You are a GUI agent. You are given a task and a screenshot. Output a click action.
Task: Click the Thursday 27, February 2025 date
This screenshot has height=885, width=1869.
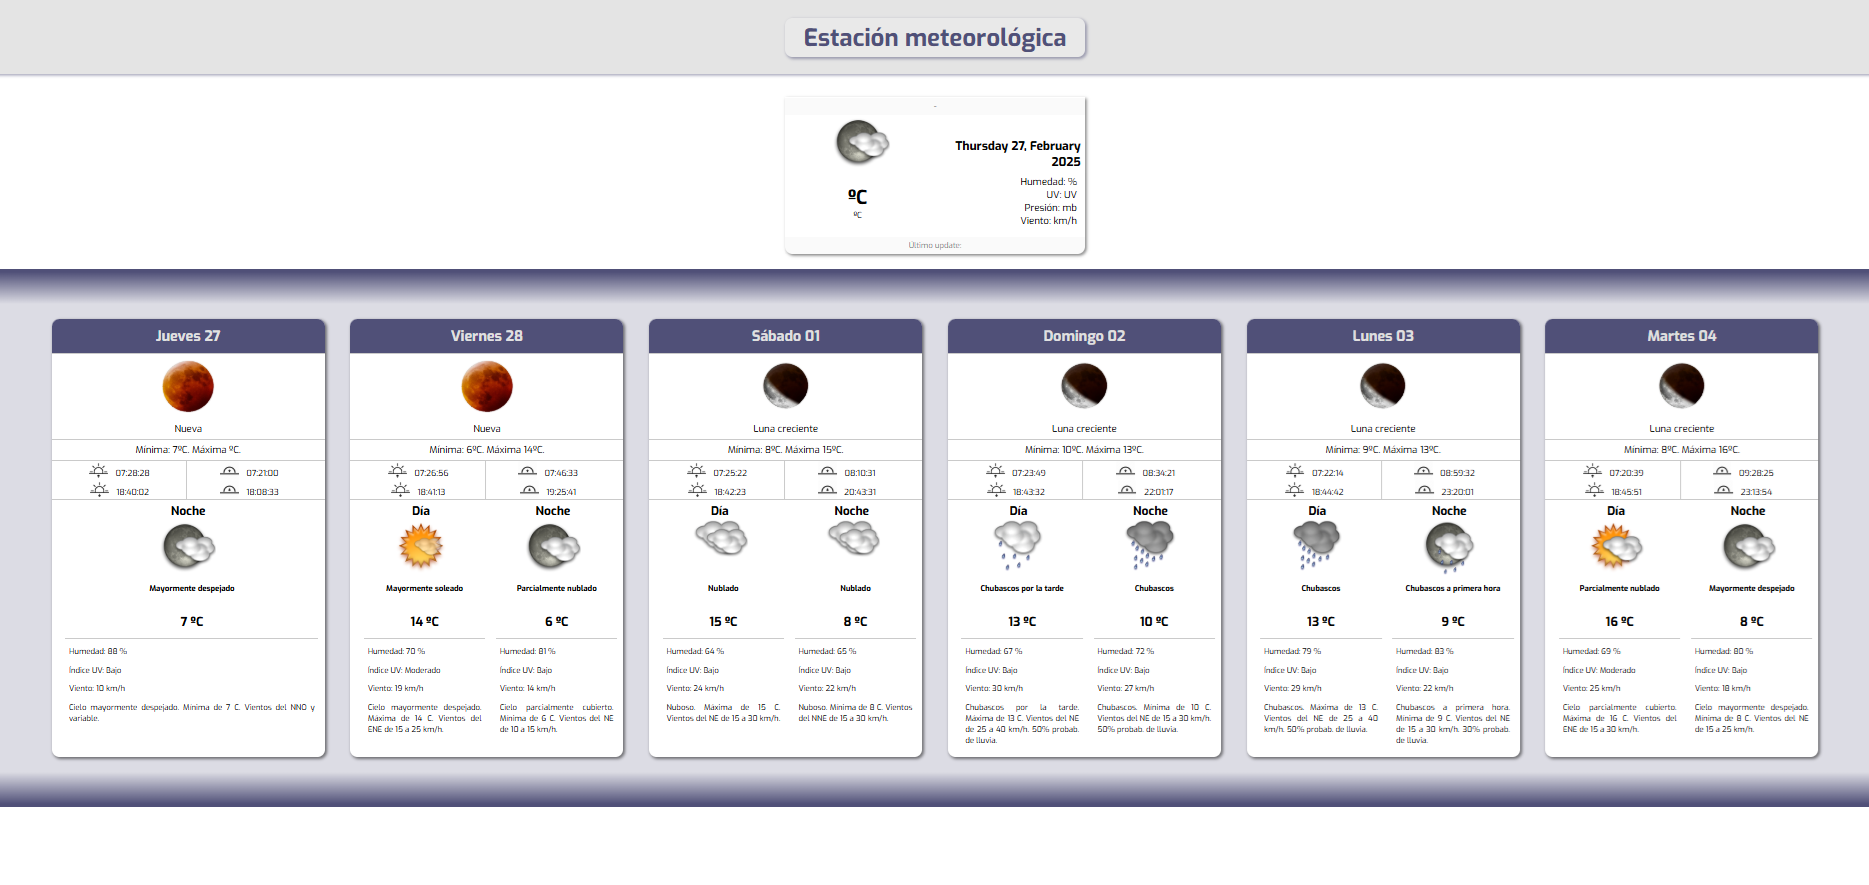point(1017,153)
